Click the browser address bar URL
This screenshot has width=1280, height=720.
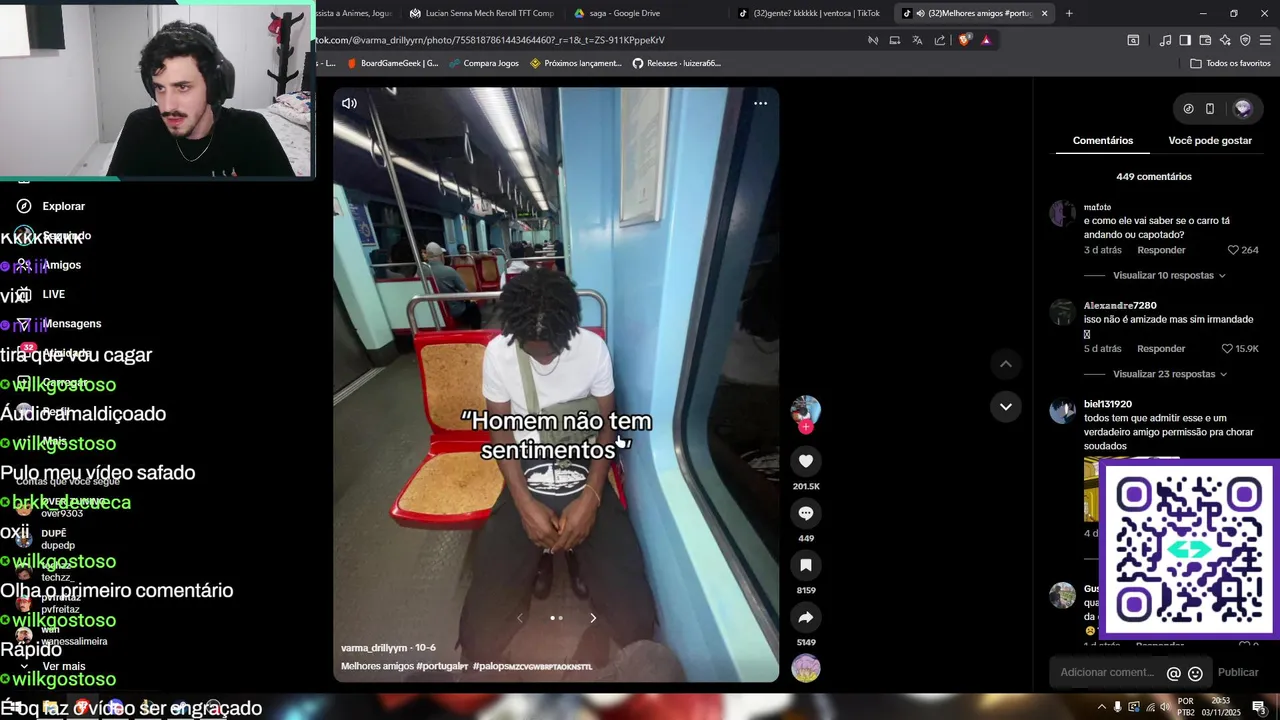(490, 40)
